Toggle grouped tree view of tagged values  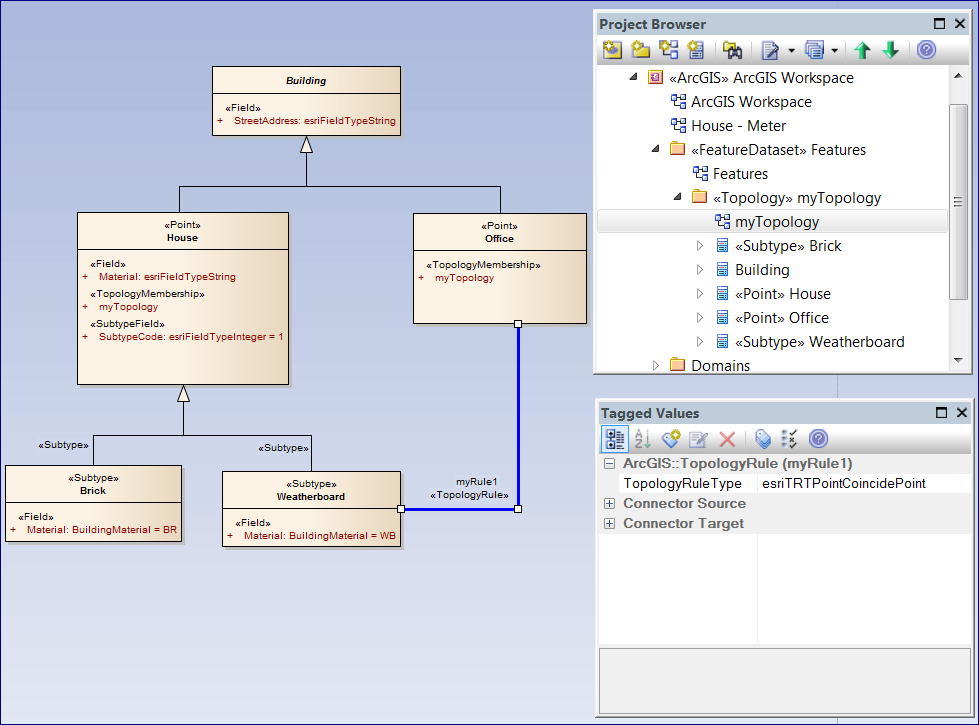pos(615,439)
